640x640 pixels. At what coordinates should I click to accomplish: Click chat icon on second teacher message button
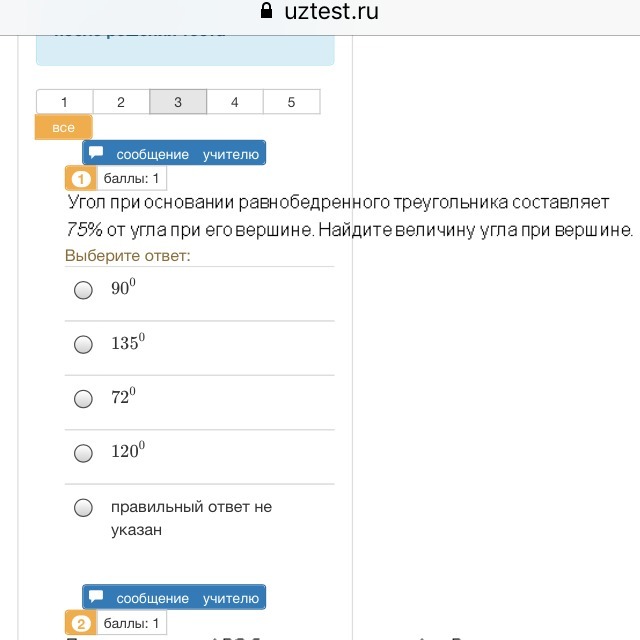point(97,598)
